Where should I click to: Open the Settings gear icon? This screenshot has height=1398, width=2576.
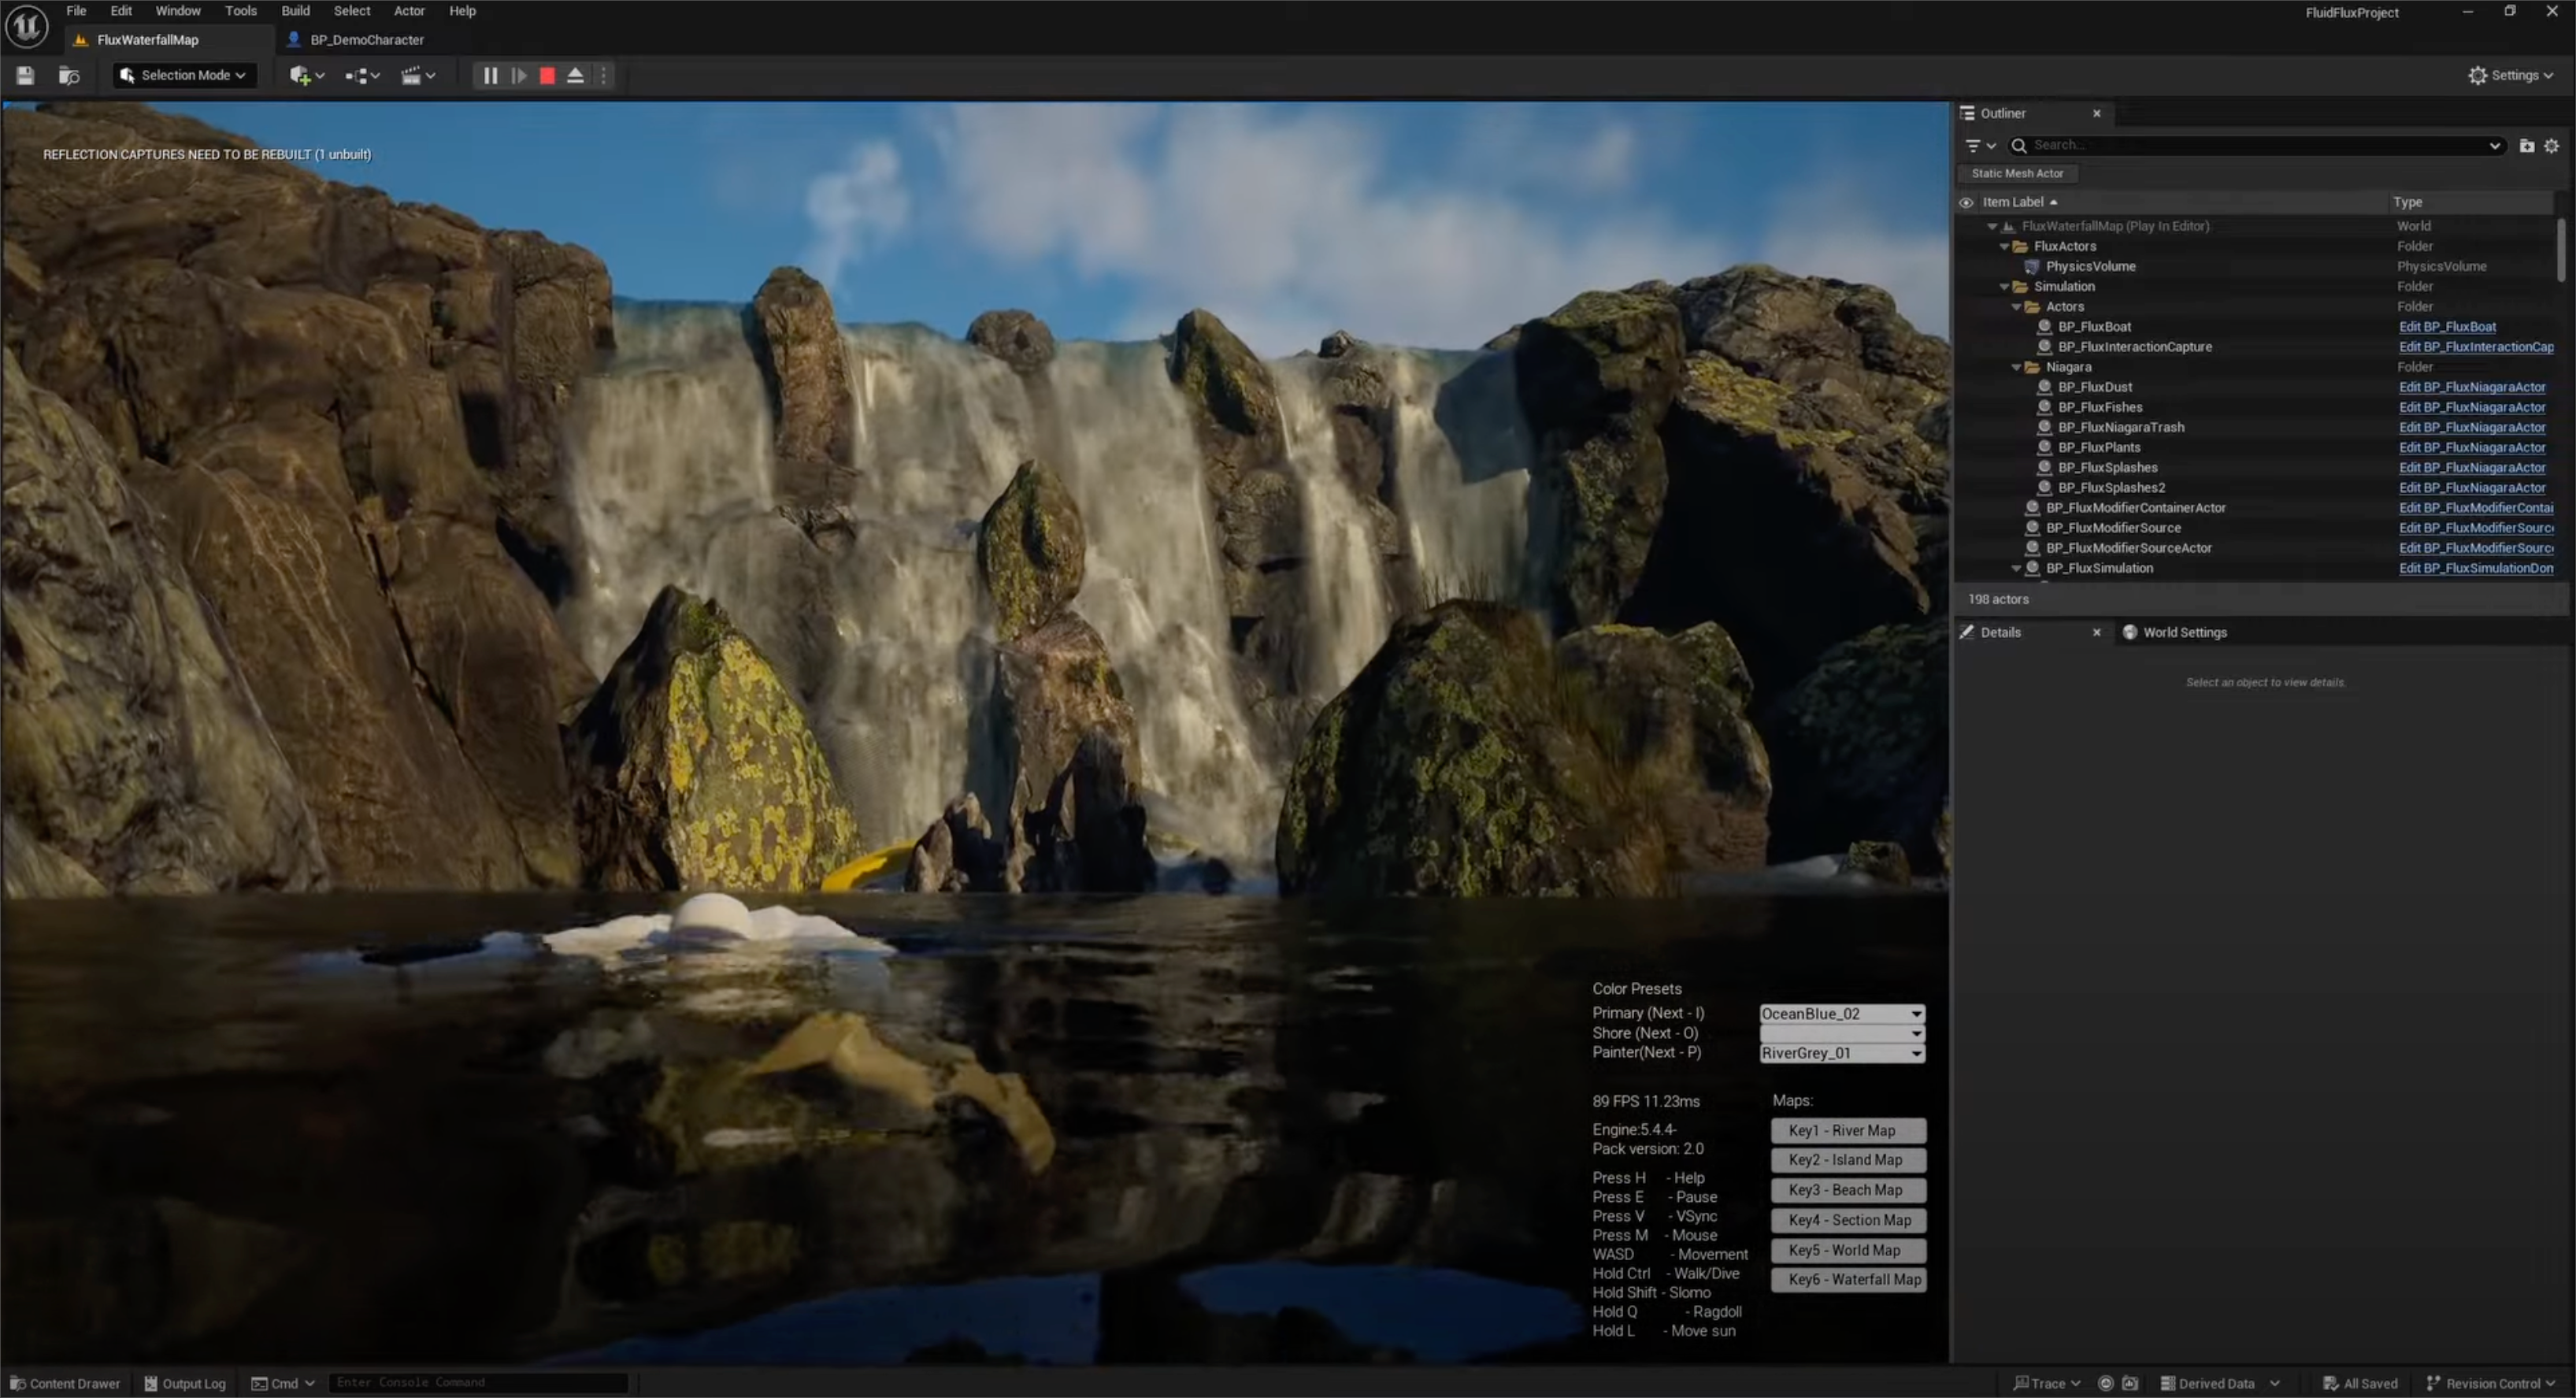point(2477,75)
